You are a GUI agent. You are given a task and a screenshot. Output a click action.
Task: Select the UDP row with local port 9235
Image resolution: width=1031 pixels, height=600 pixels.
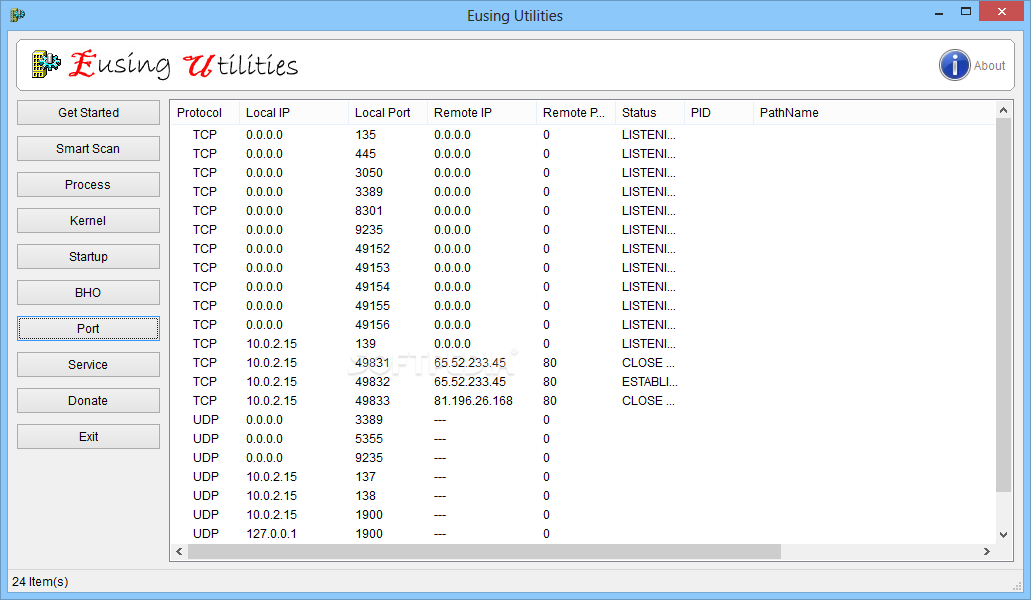[x=583, y=458]
